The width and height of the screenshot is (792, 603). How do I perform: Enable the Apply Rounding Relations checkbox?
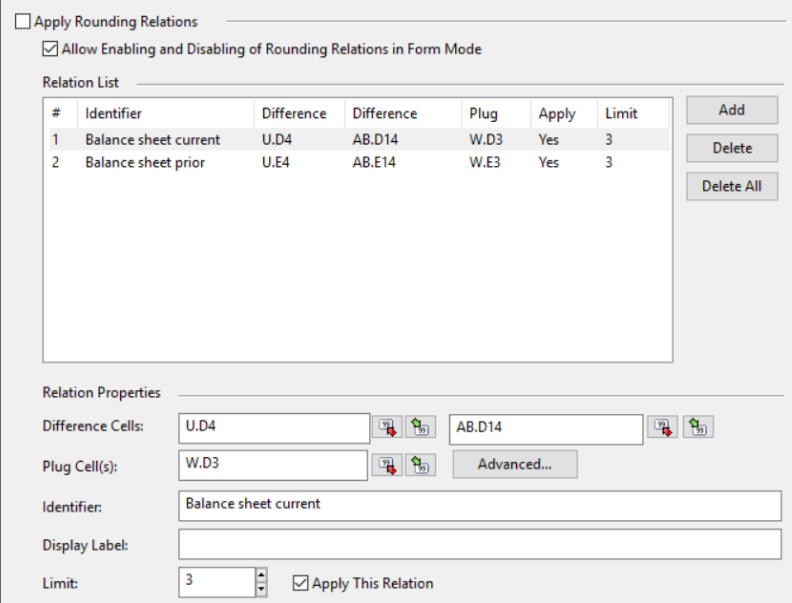[23, 21]
